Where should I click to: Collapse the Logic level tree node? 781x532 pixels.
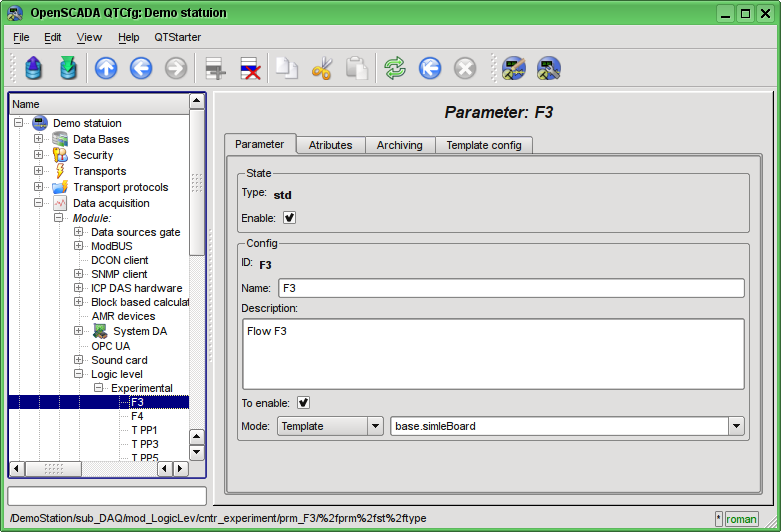tap(79, 374)
